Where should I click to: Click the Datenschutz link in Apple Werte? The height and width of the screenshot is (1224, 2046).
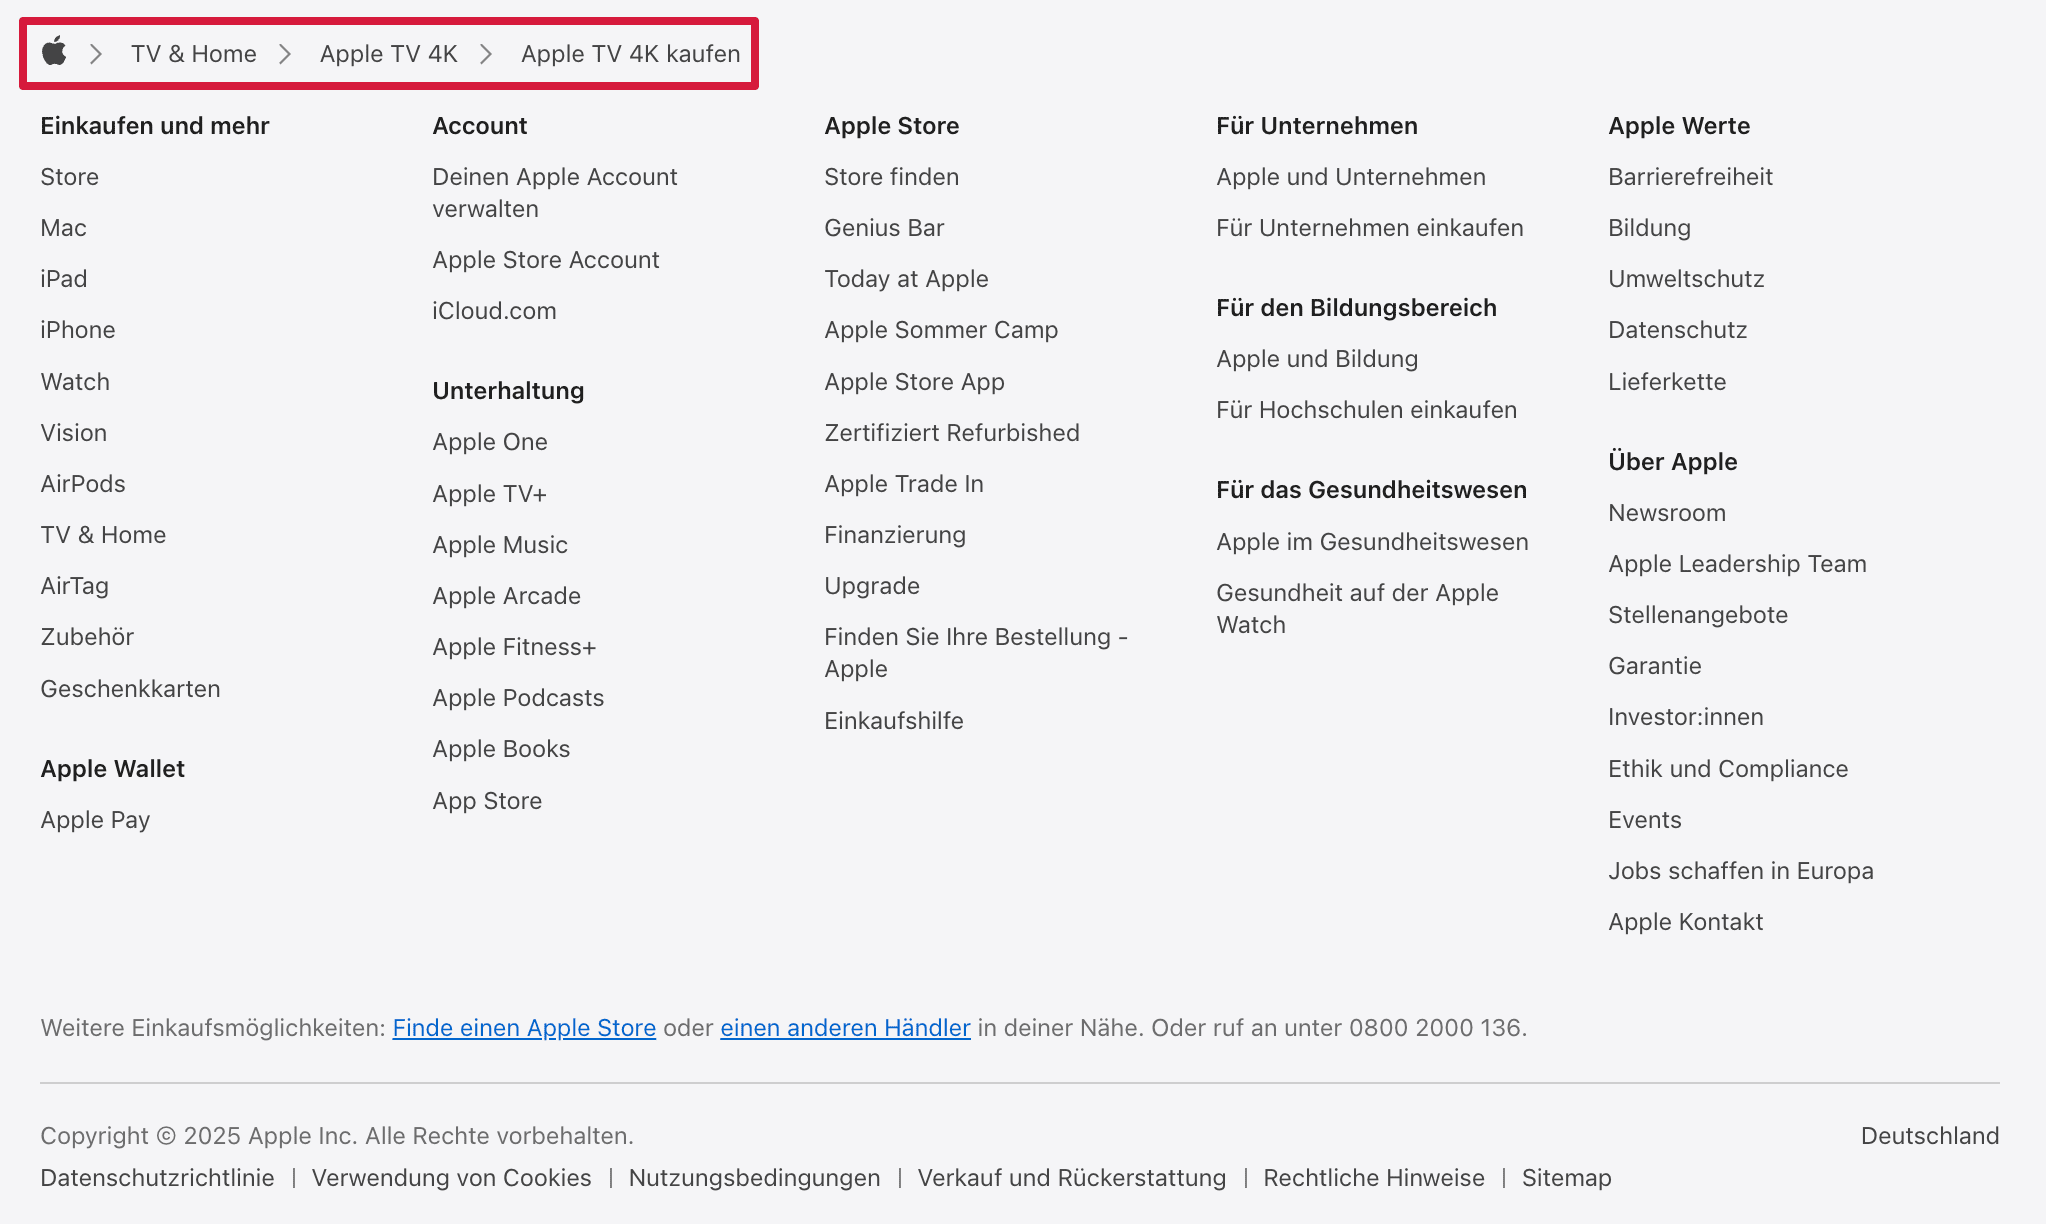(x=1678, y=330)
